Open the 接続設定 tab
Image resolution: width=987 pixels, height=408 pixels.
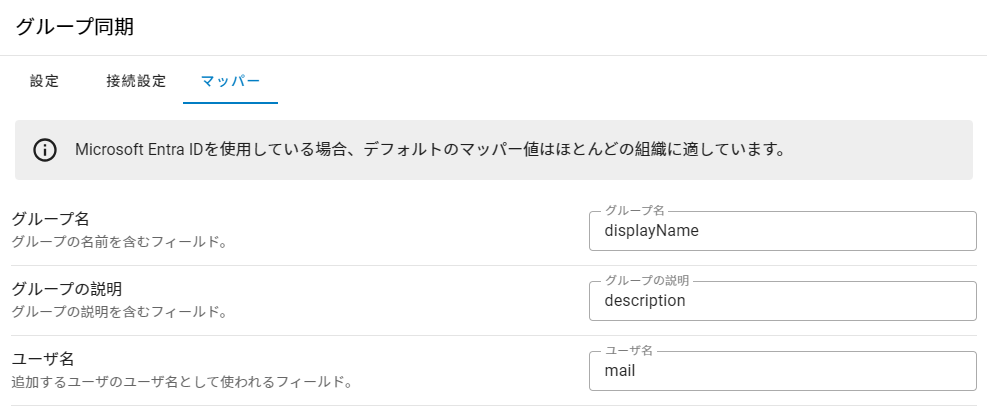pos(136,81)
